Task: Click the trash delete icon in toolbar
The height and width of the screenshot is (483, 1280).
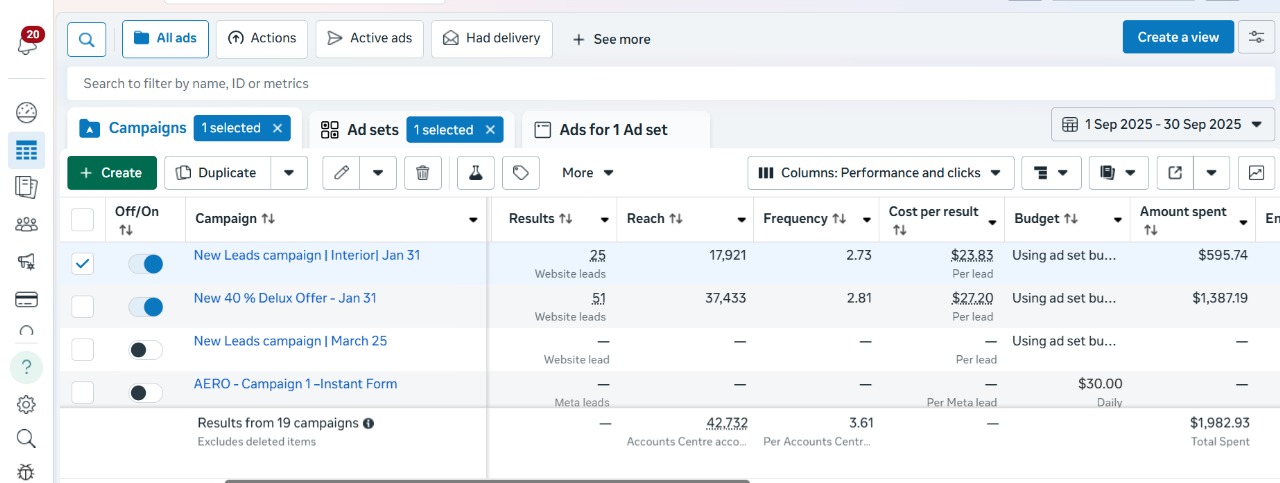Action: 422,173
